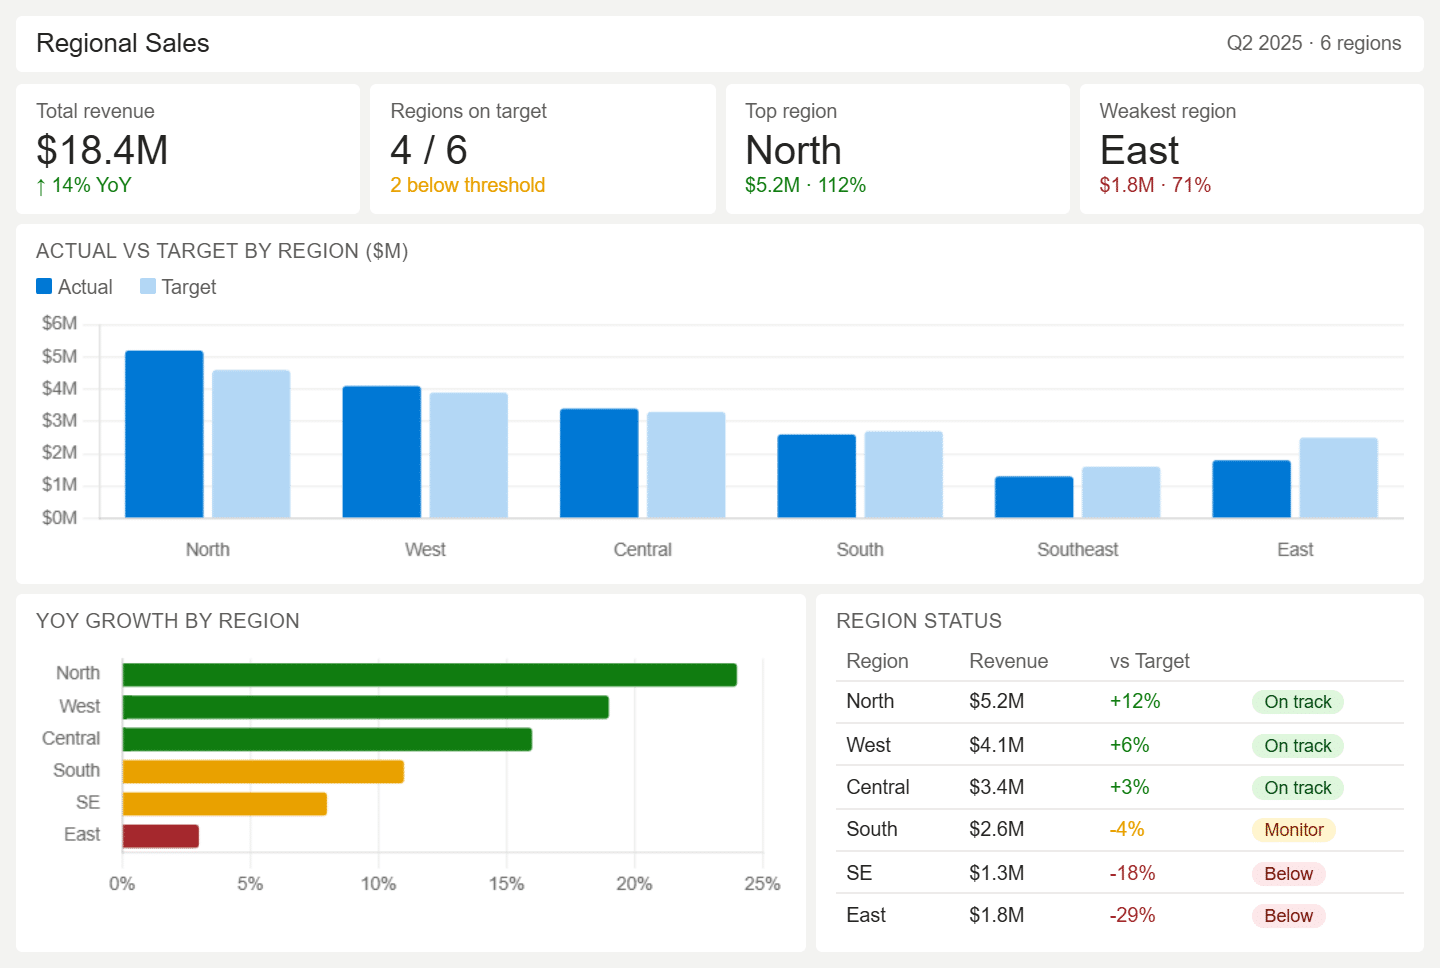
Task: Click the -18% vs target cell for SE
Action: tap(1132, 873)
